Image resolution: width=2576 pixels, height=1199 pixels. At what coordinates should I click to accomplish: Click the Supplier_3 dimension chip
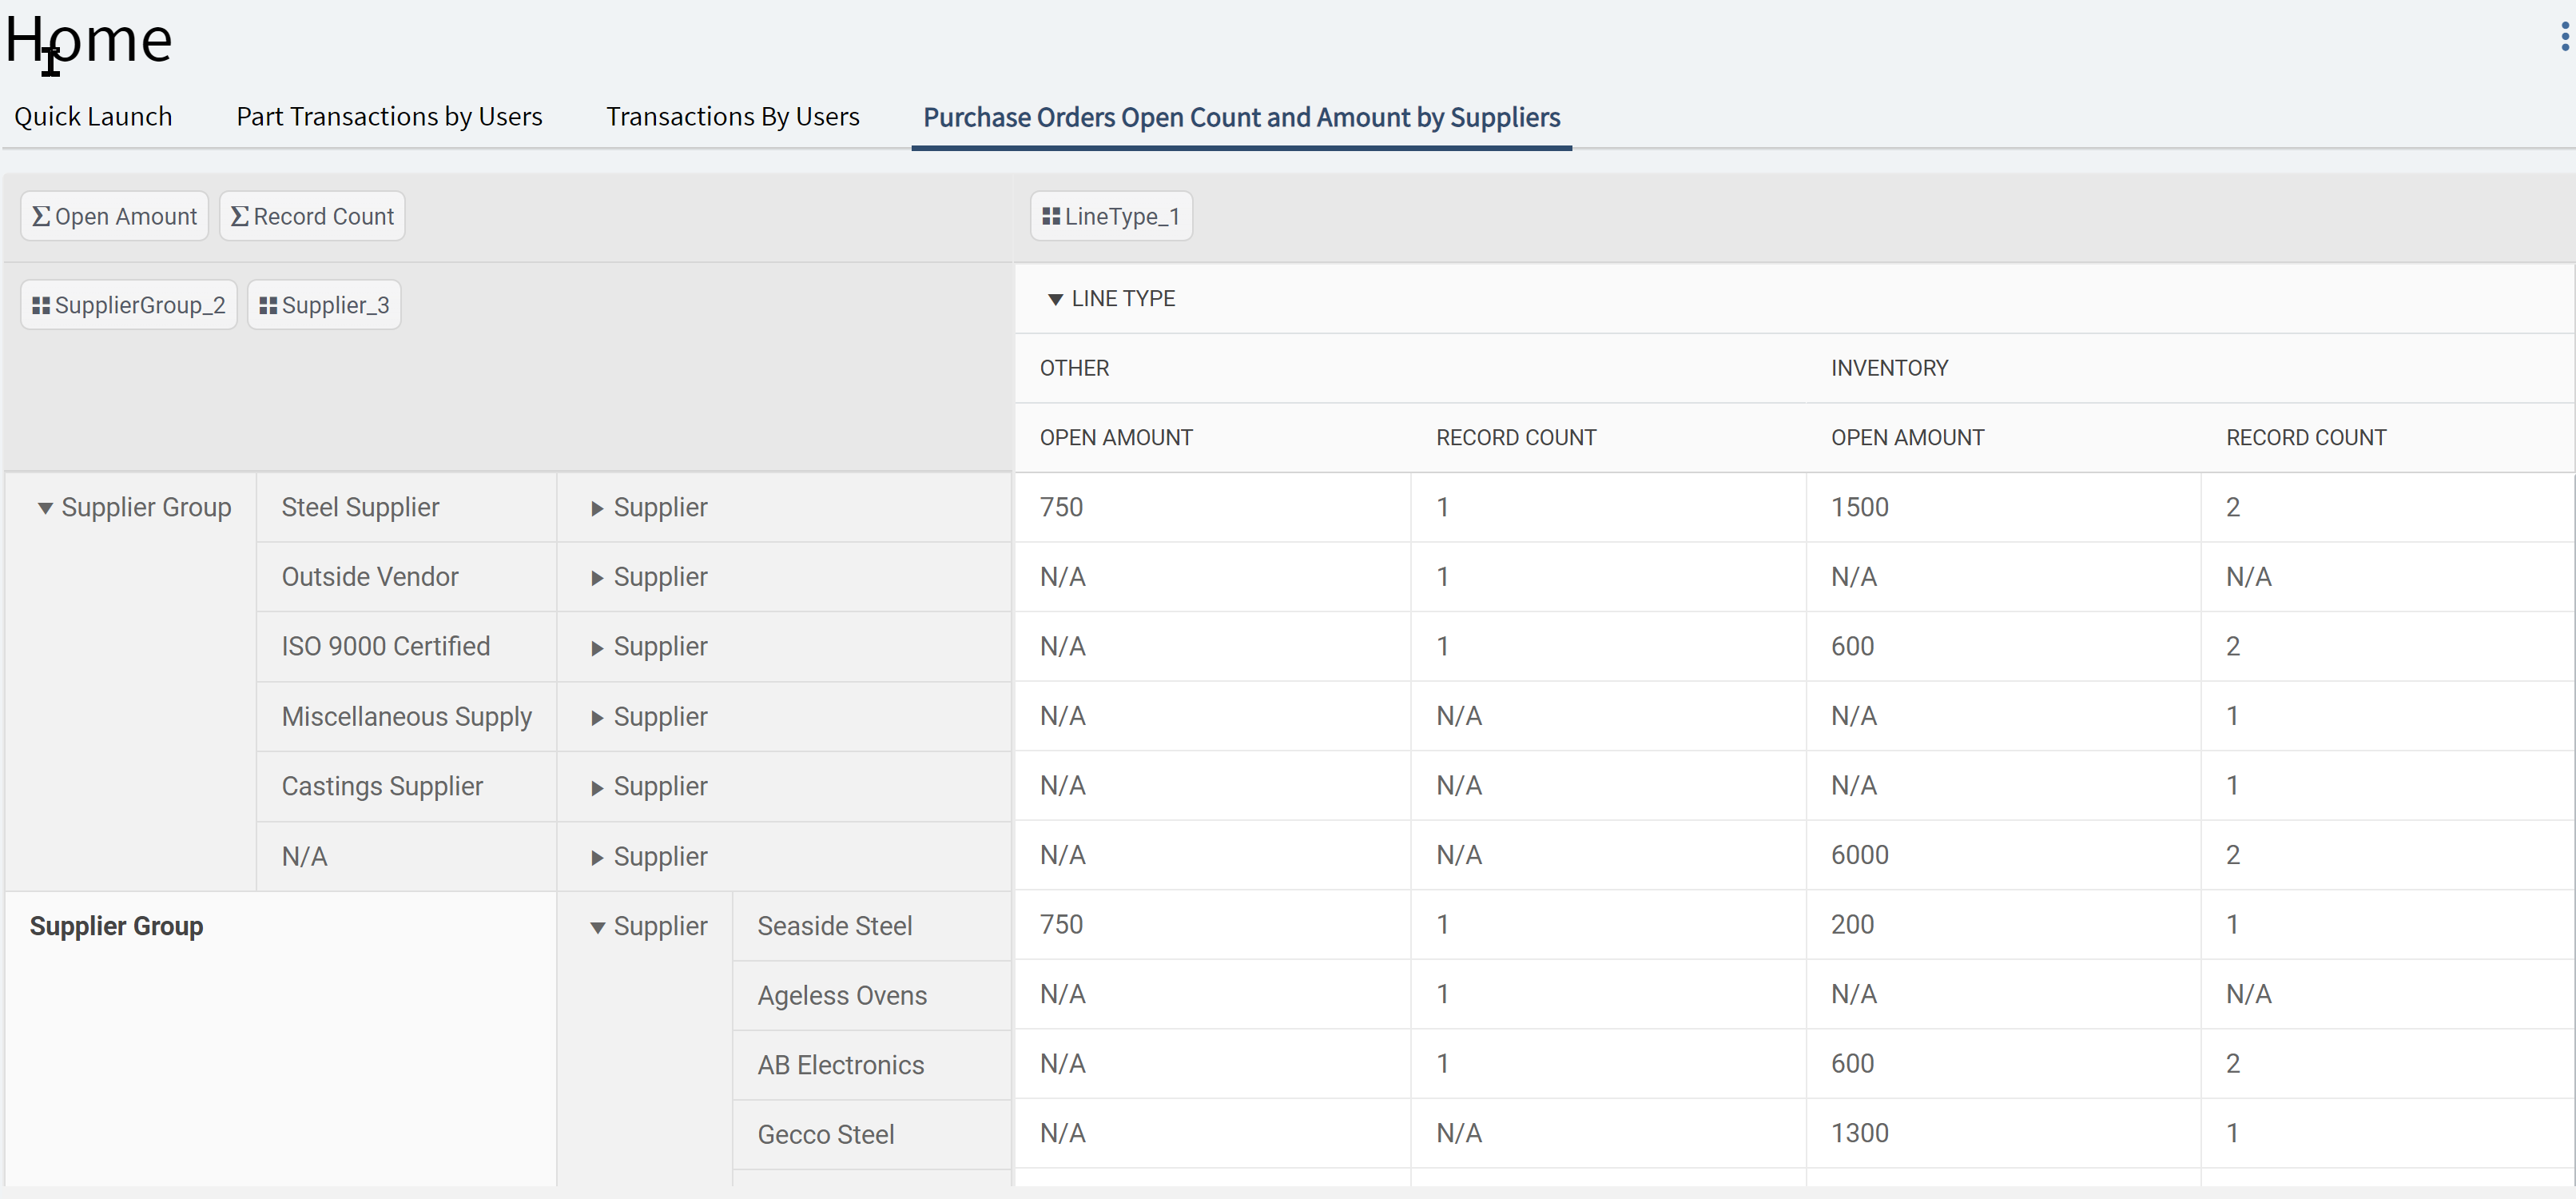[324, 305]
